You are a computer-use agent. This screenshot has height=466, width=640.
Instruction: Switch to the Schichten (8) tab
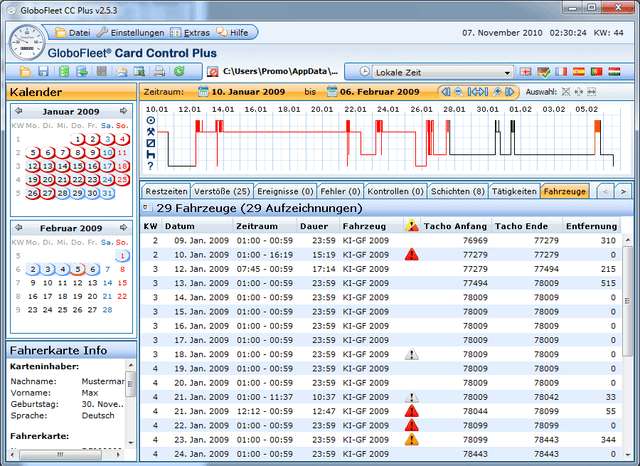click(x=458, y=191)
